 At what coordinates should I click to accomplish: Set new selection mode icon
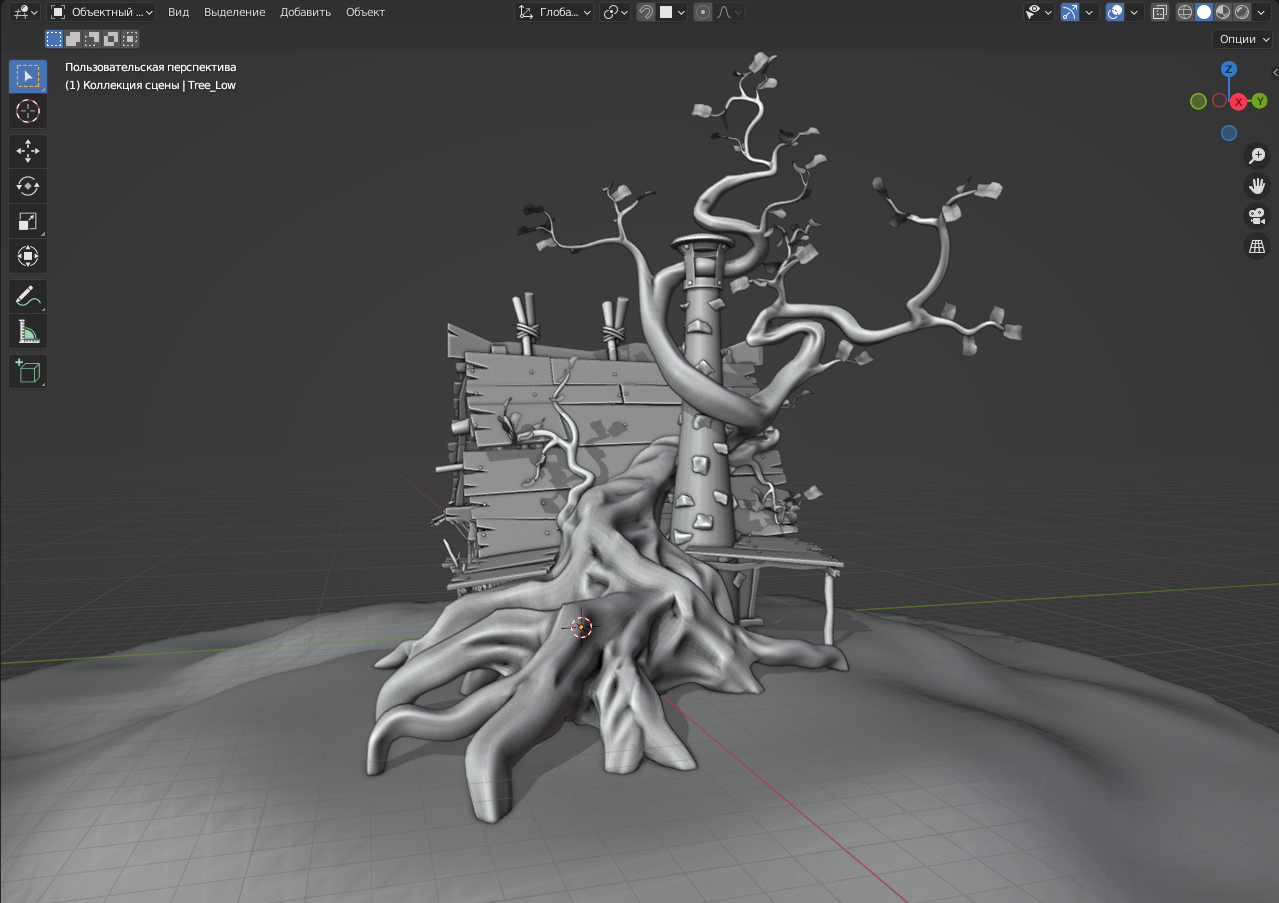click(x=54, y=39)
